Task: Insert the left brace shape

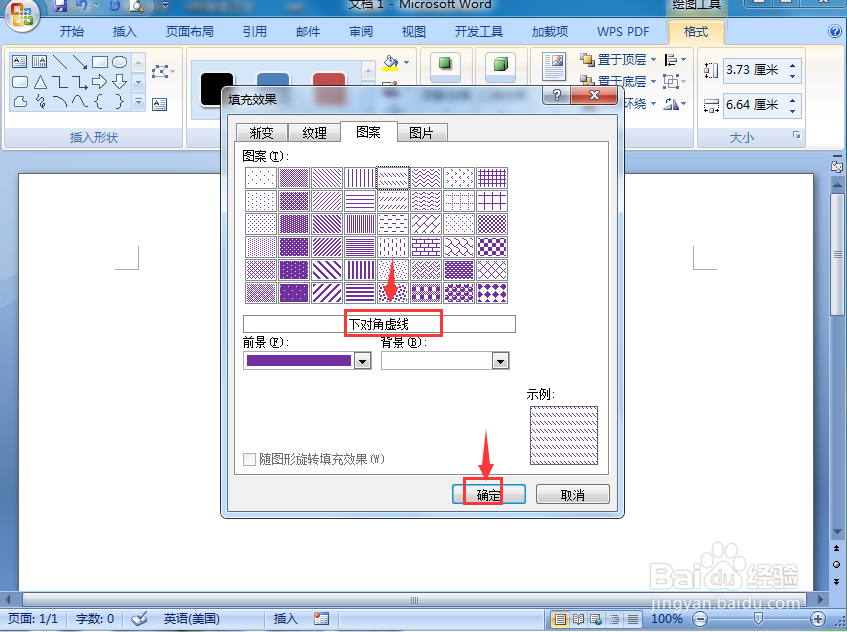Action: coord(99,101)
